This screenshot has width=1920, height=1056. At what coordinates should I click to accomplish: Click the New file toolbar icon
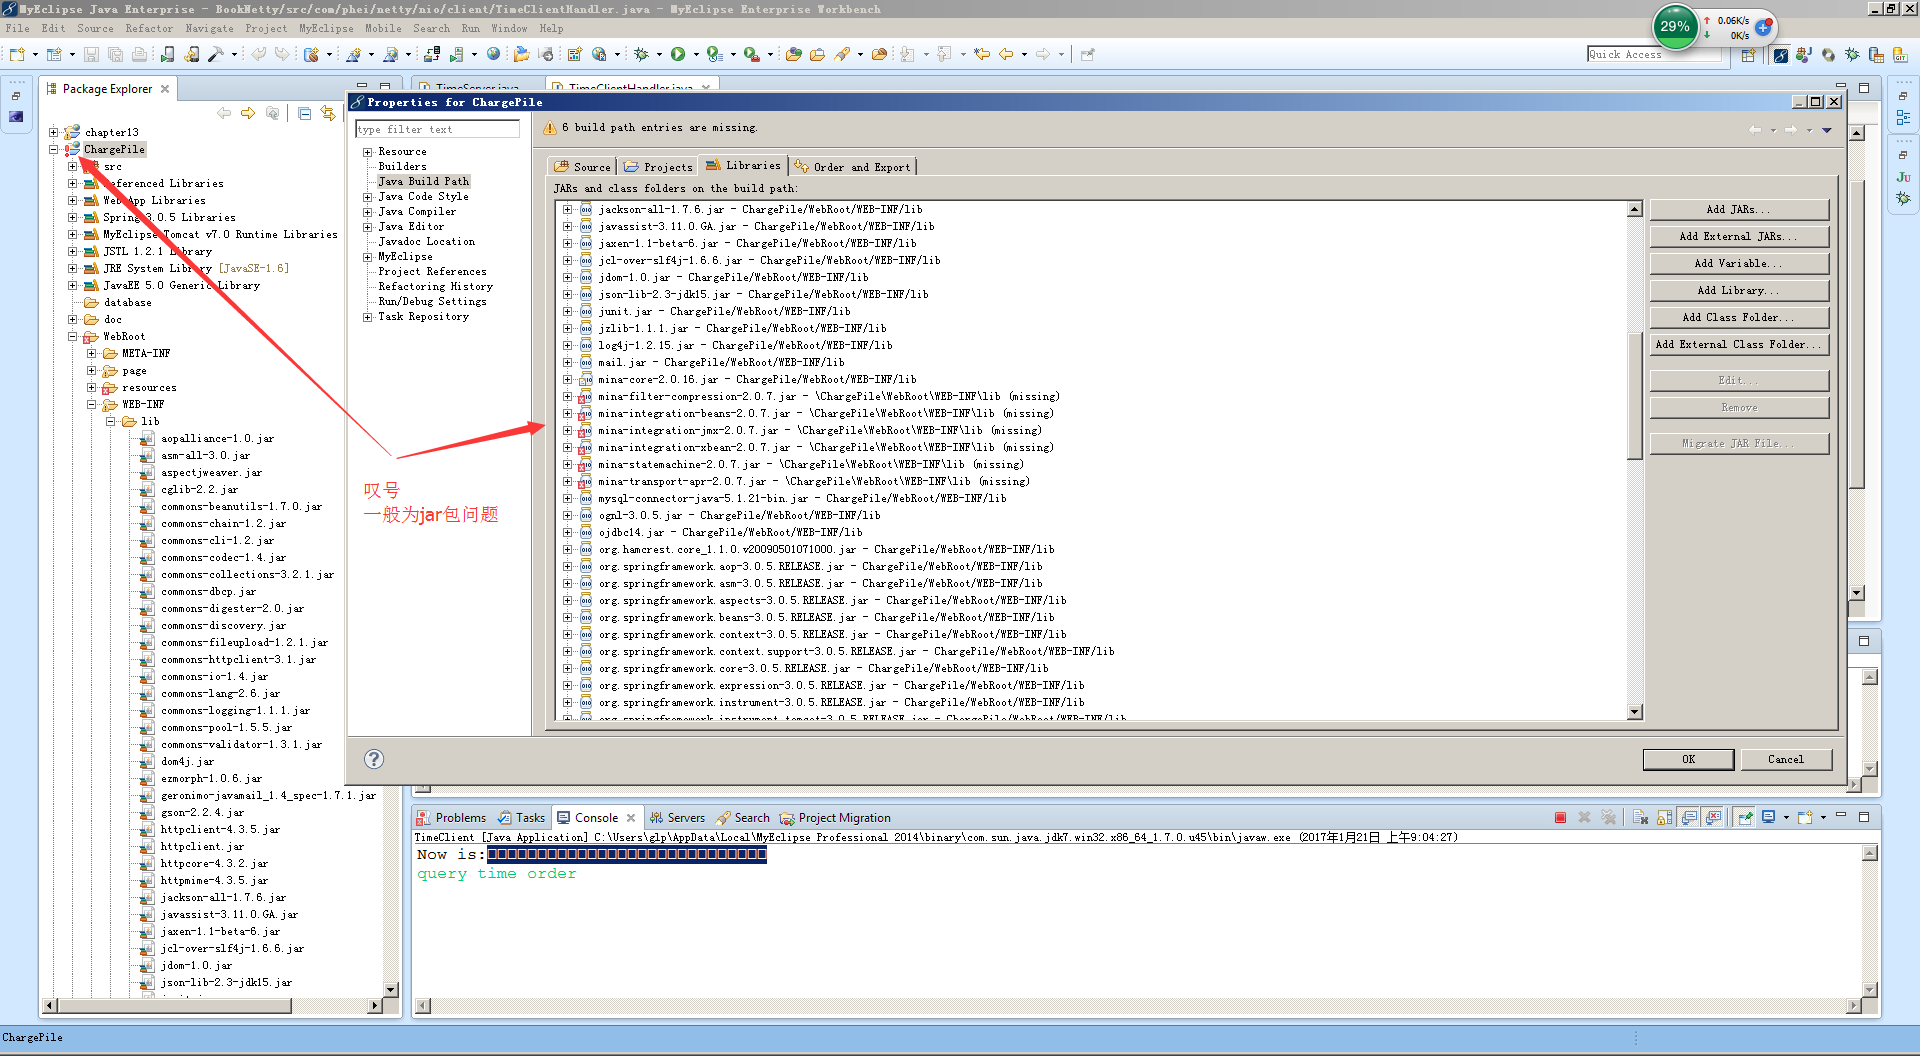(17, 54)
